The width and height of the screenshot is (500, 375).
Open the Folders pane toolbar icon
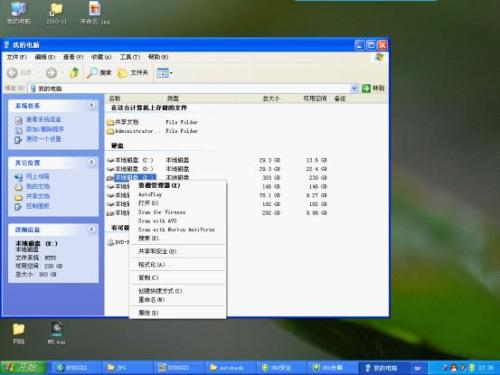[x=123, y=73]
